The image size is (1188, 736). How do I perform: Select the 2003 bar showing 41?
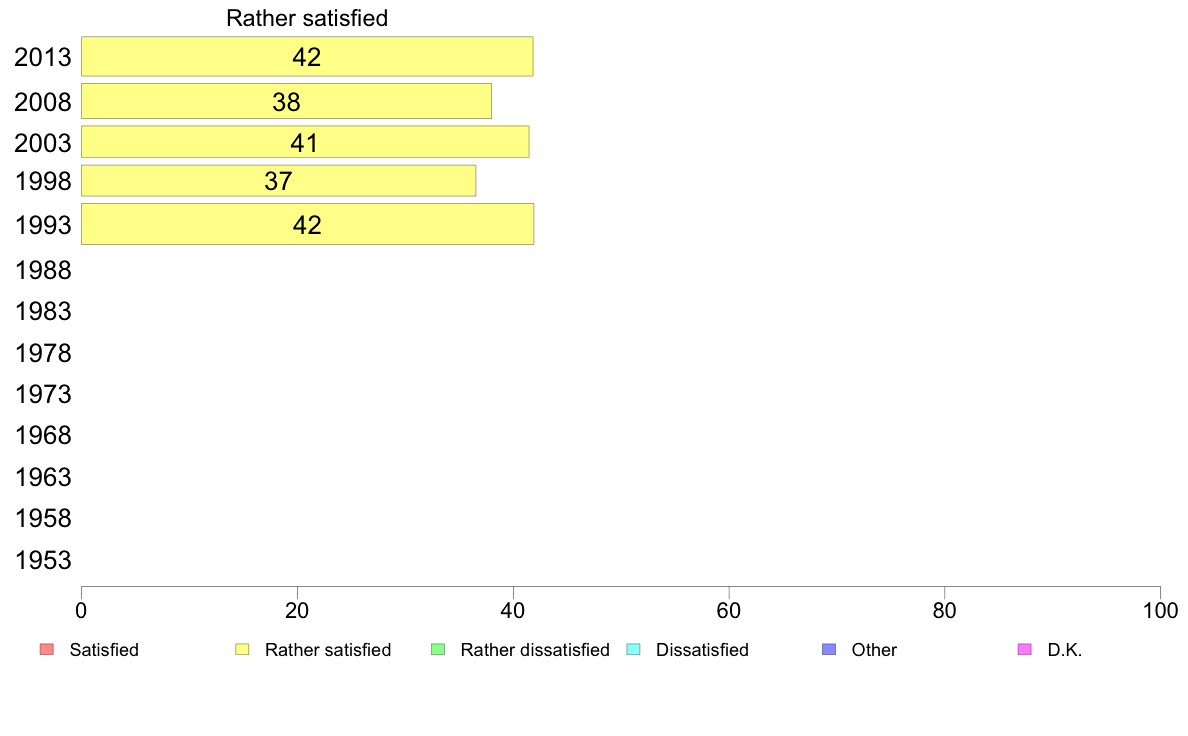click(x=305, y=142)
